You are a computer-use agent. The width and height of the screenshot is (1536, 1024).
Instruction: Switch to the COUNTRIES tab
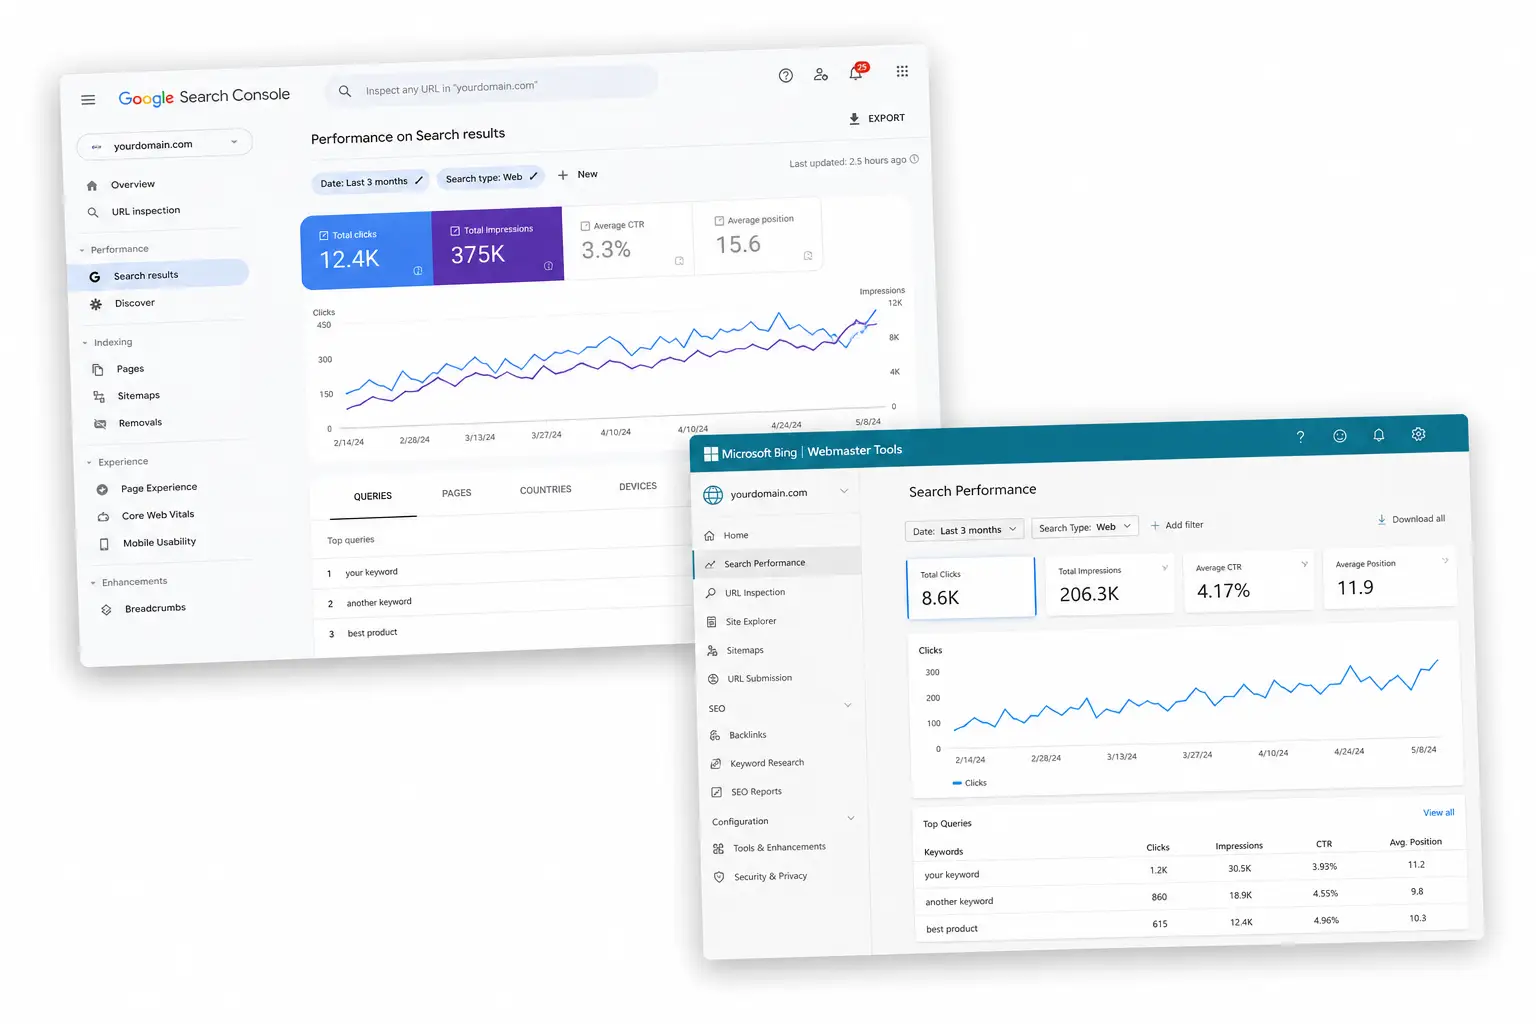[x=545, y=489]
